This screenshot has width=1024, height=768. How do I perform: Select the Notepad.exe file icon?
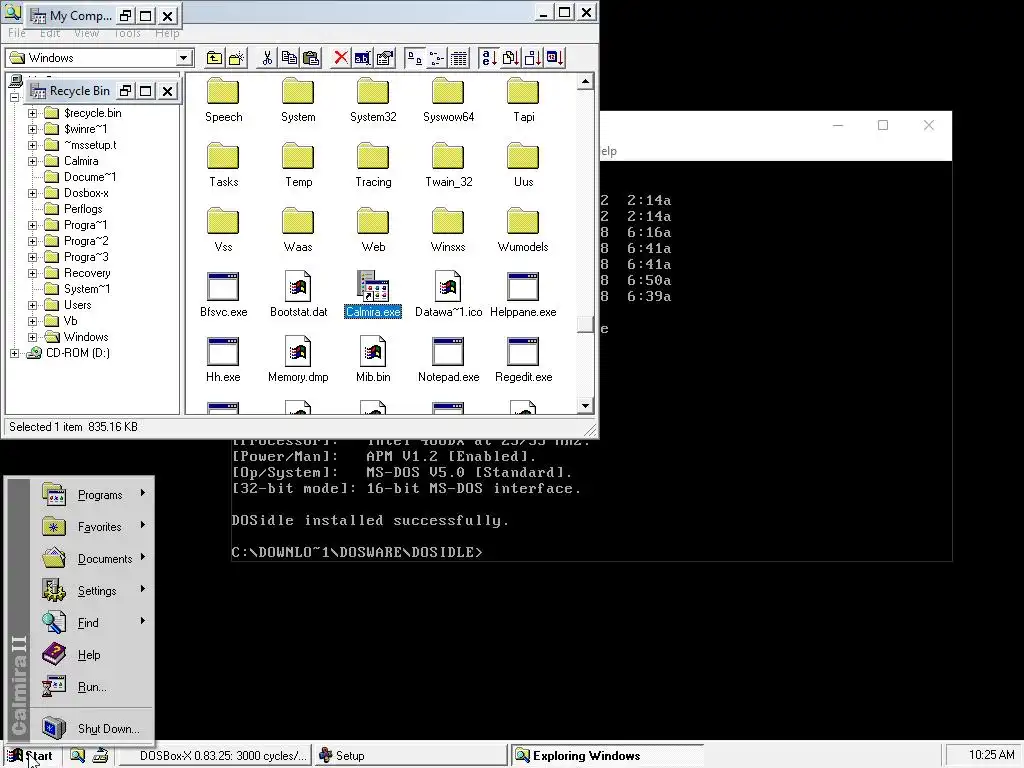(448, 360)
